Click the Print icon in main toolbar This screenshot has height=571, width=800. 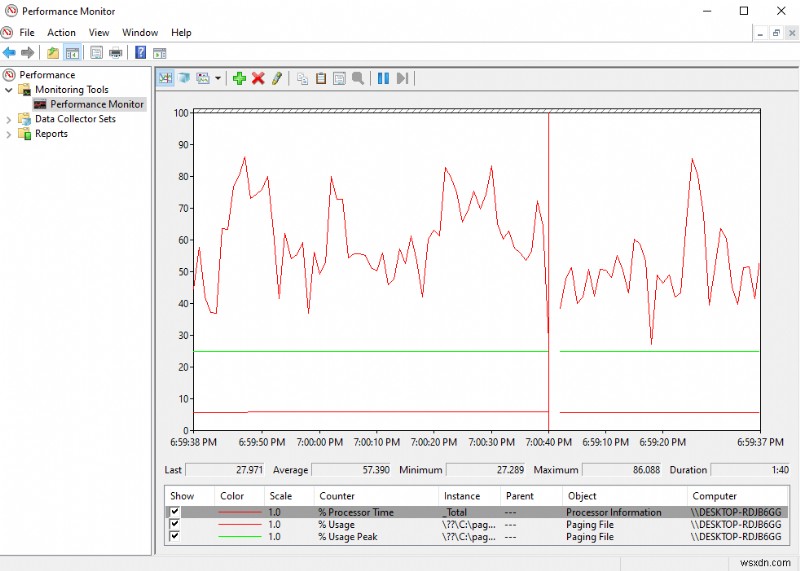pos(115,53)
